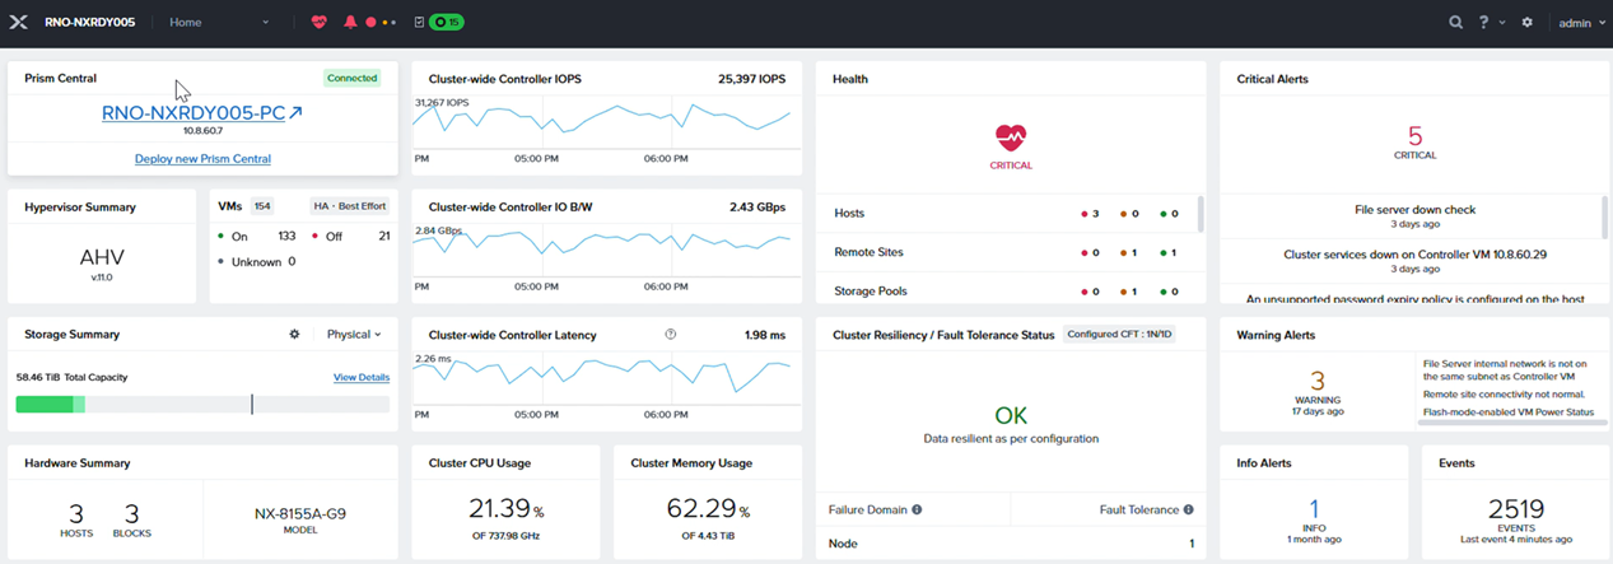Click the 3 HOSTS hardware count
This screenshot has width=1613, height=564.
click(x=76, y=520)
